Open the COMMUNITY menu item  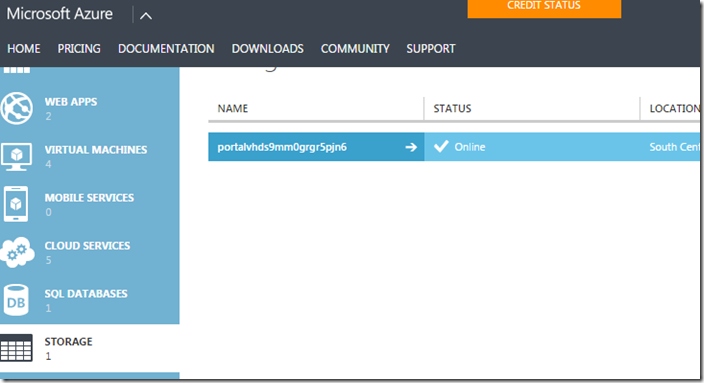click(x=355, y=48)
